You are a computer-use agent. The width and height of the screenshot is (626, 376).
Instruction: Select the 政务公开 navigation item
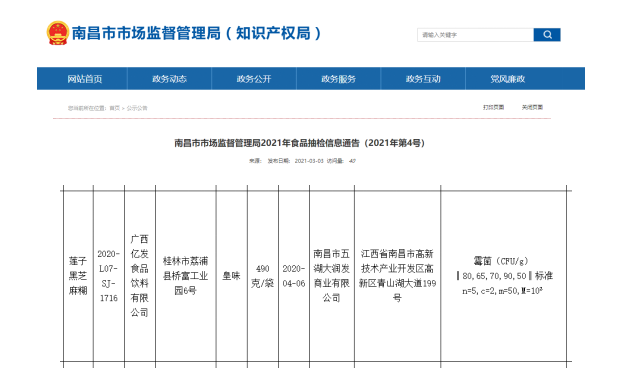tap(254, 79)
